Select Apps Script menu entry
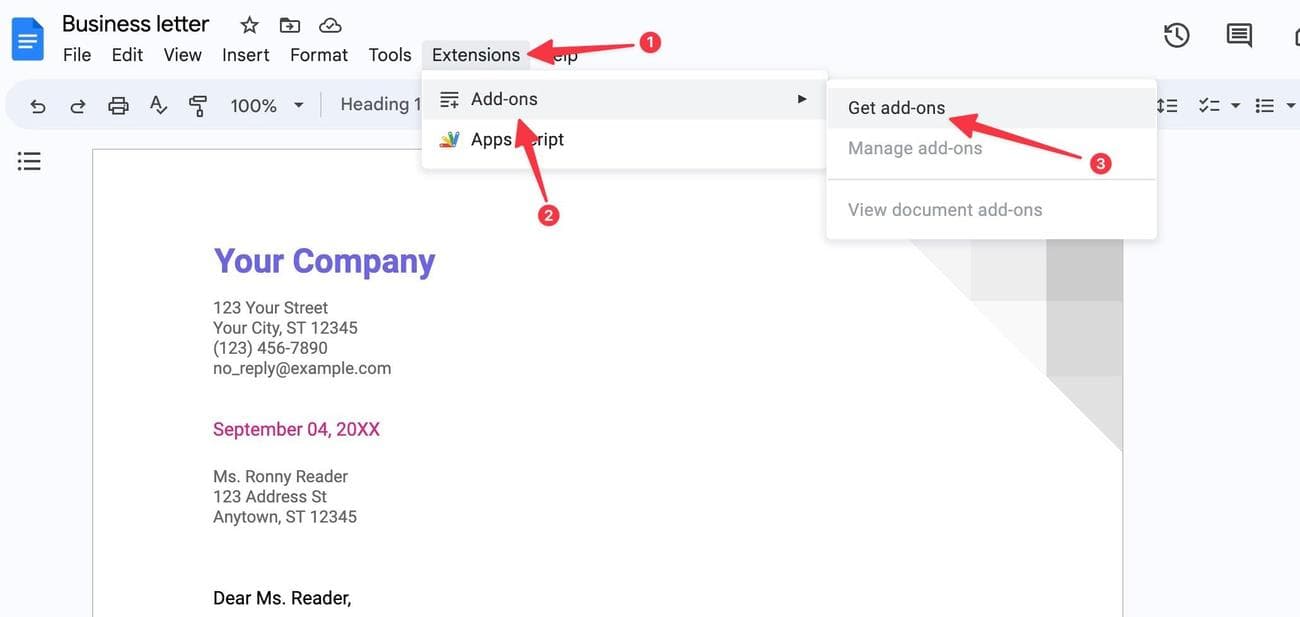Screen dimensions: 1300x617 click(517, 140)
